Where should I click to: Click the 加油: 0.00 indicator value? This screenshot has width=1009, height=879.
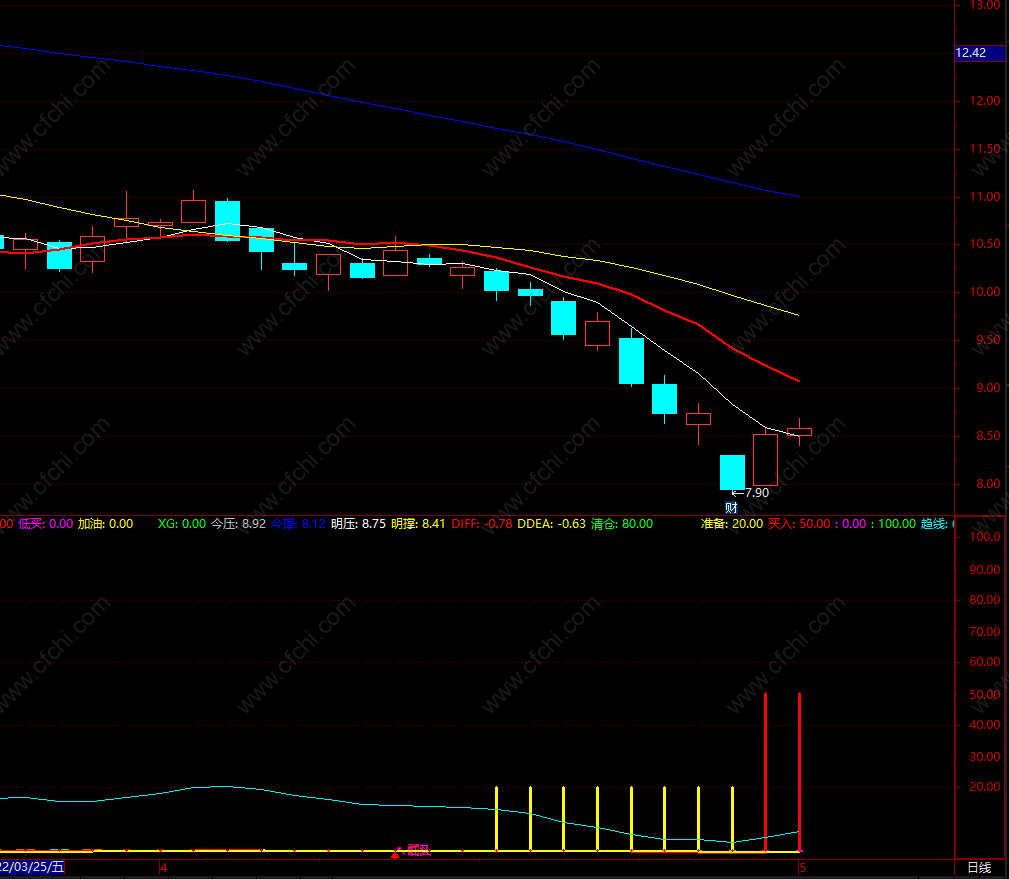[106, 524]
